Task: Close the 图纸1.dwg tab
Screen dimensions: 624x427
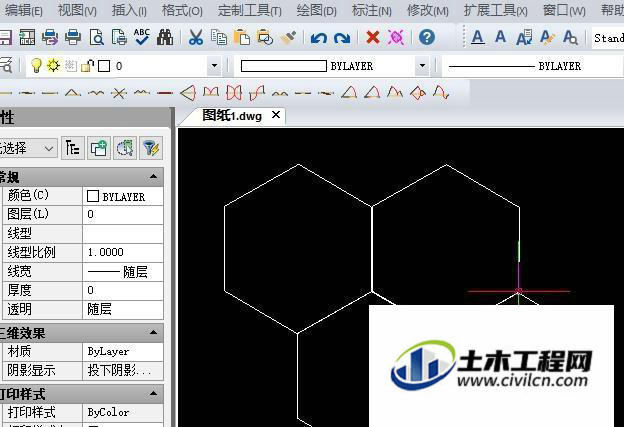Action: (x=276, y=115)
